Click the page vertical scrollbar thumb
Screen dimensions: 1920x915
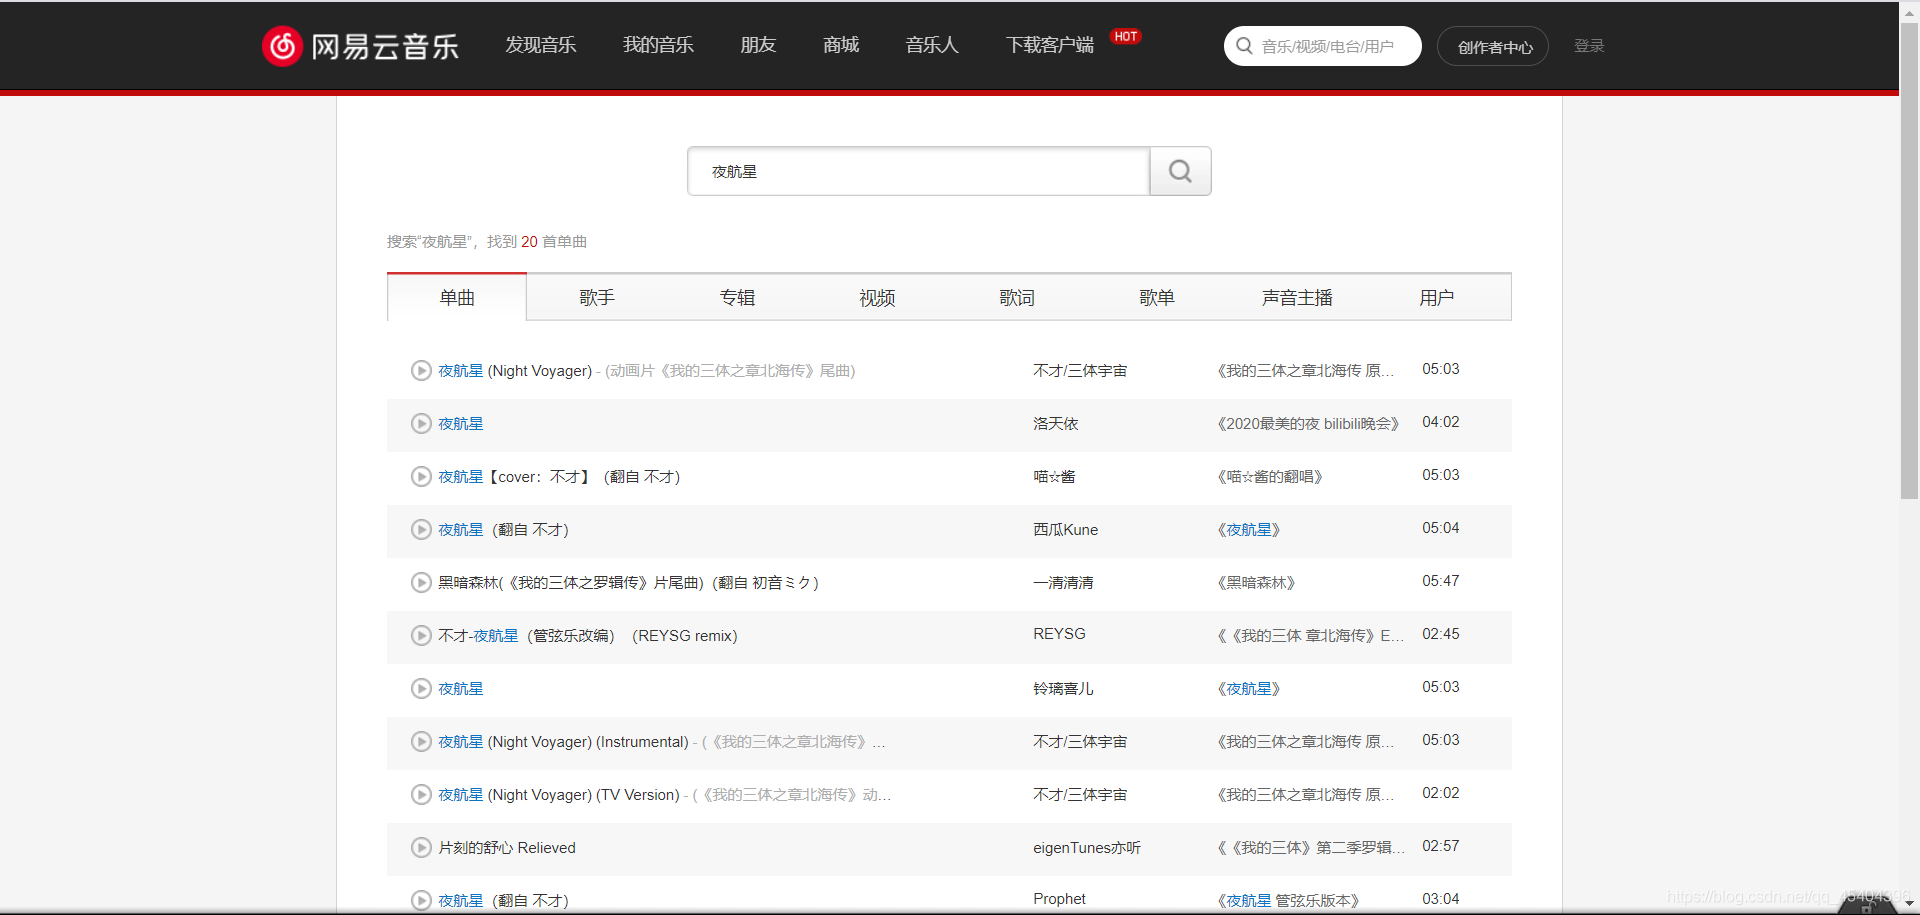click(1909, 260)
